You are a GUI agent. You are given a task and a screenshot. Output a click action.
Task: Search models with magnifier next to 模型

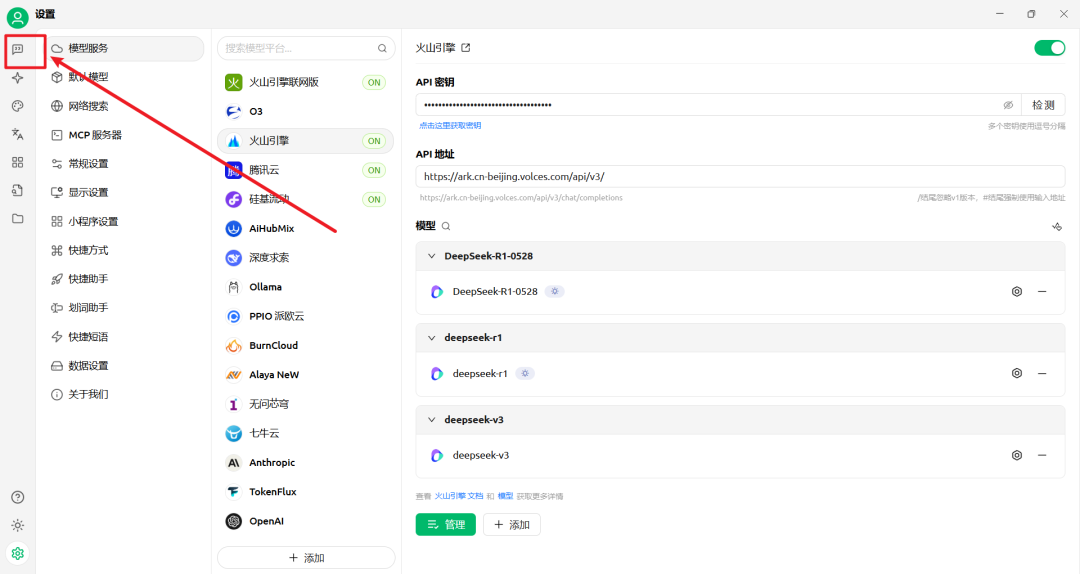coord(446,226)
